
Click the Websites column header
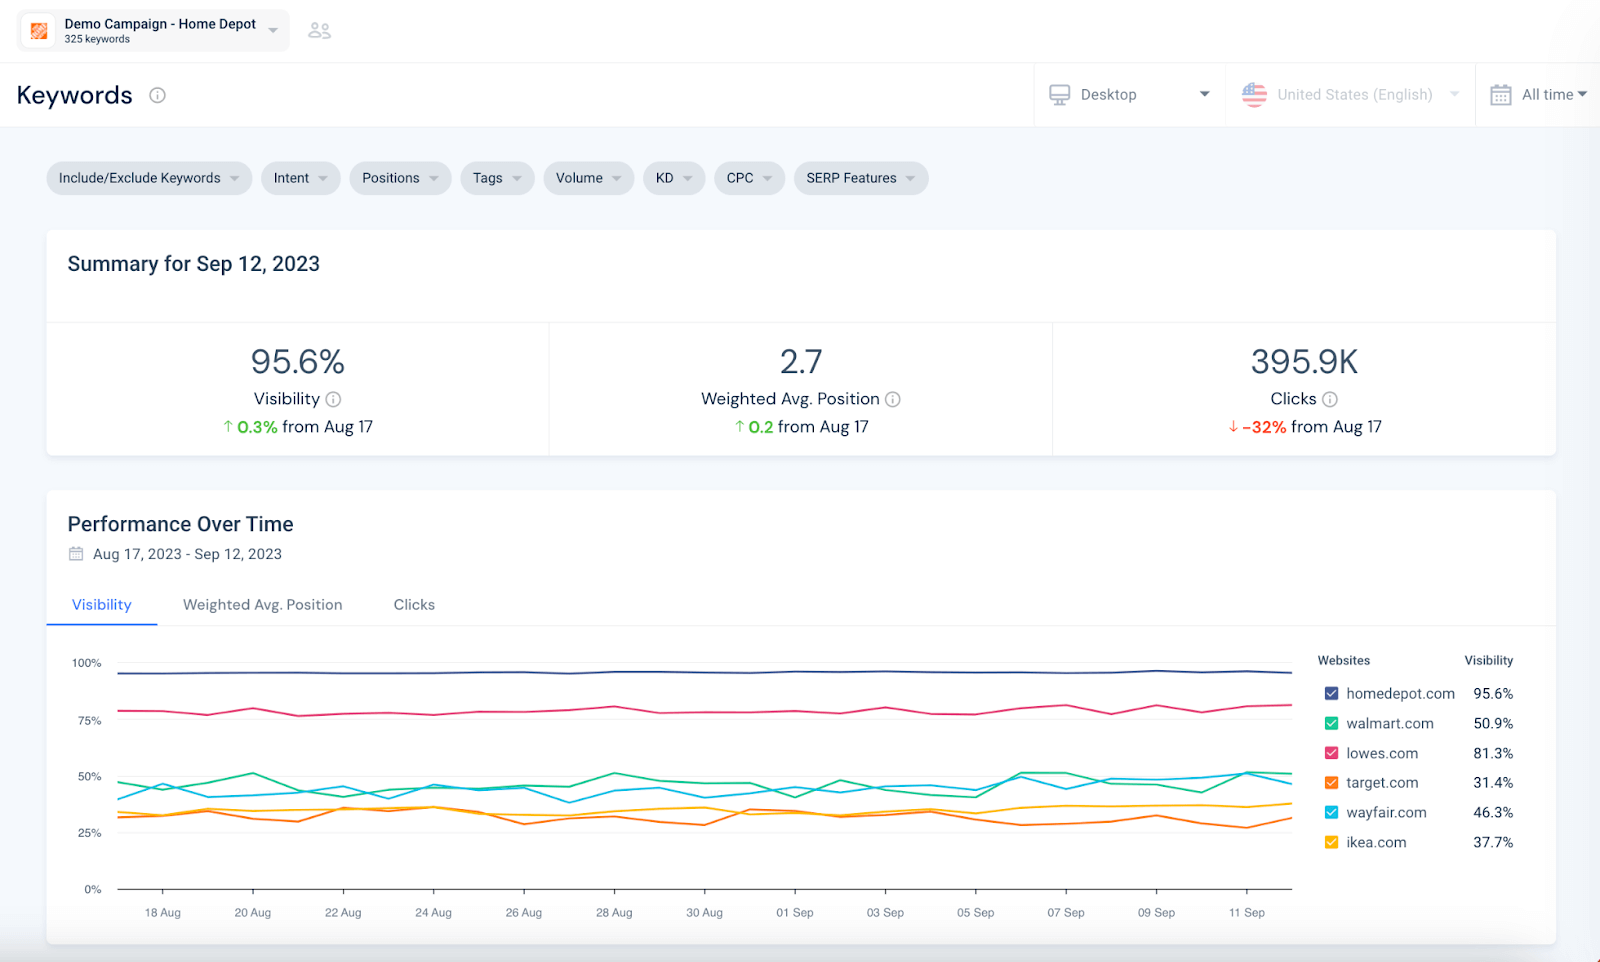(1344, 661)
